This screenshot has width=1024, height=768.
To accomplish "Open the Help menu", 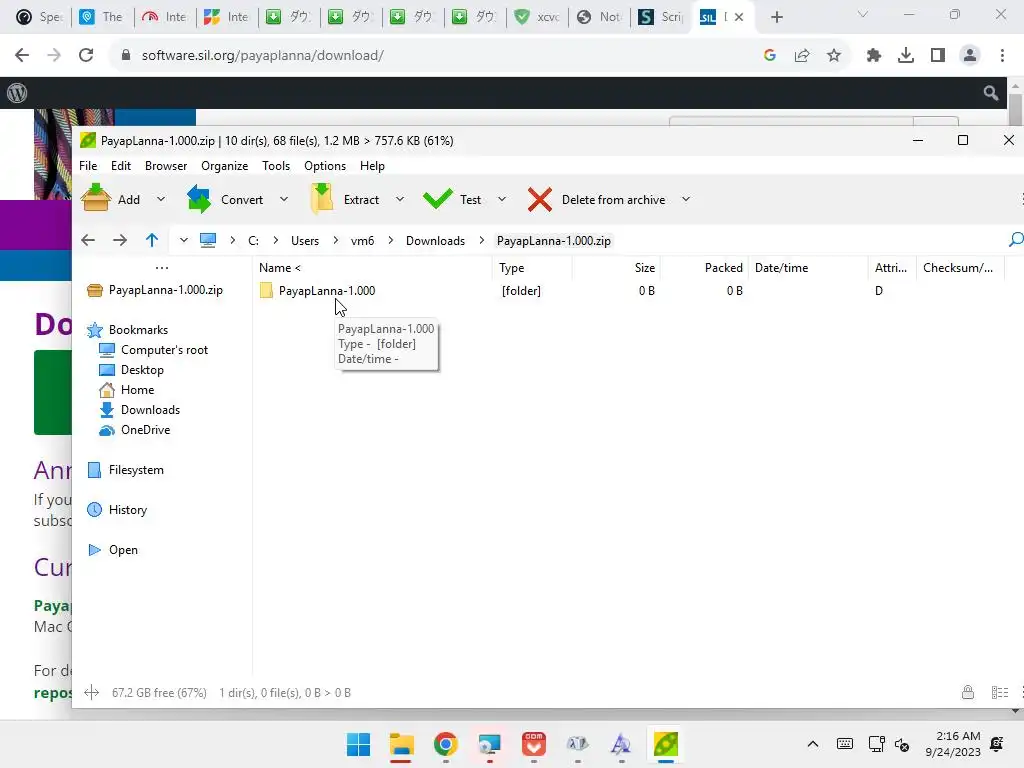I will pyautogui.click(x=372, y=166).
